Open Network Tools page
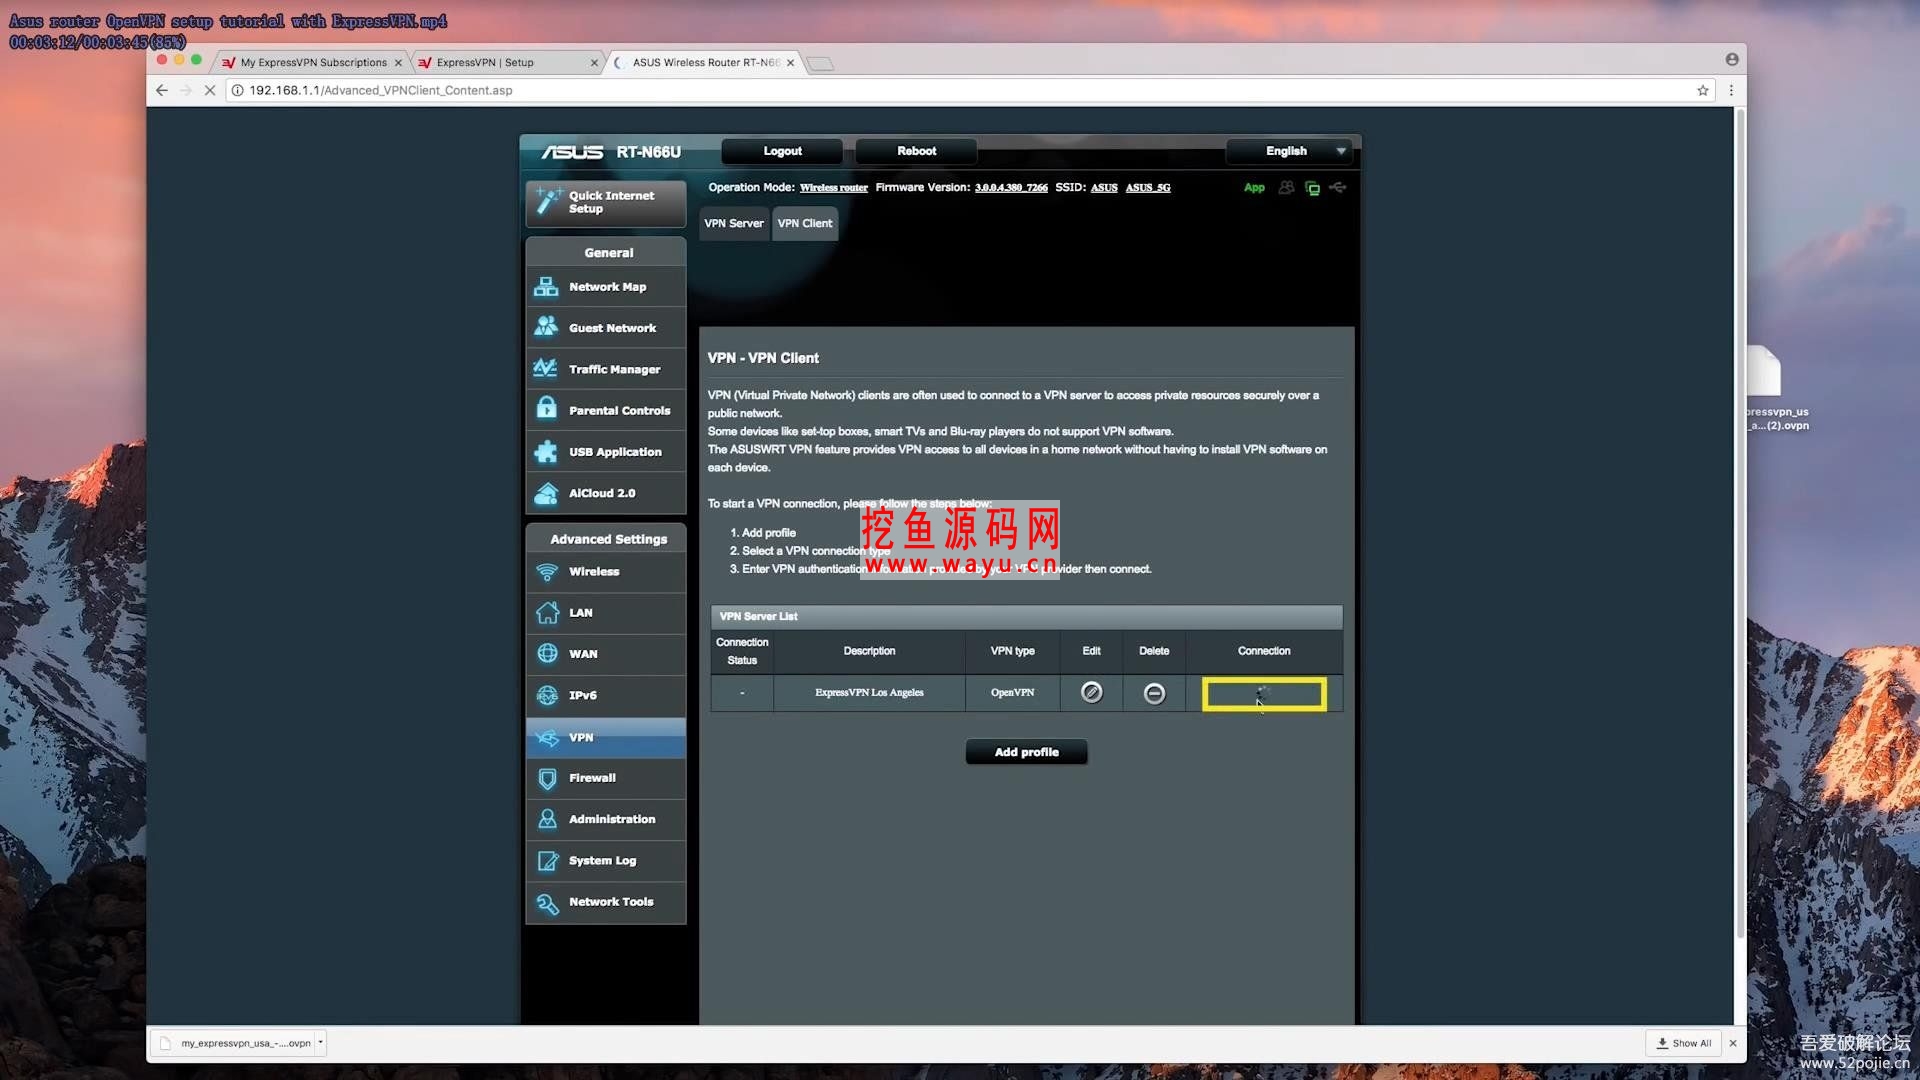 605,902
